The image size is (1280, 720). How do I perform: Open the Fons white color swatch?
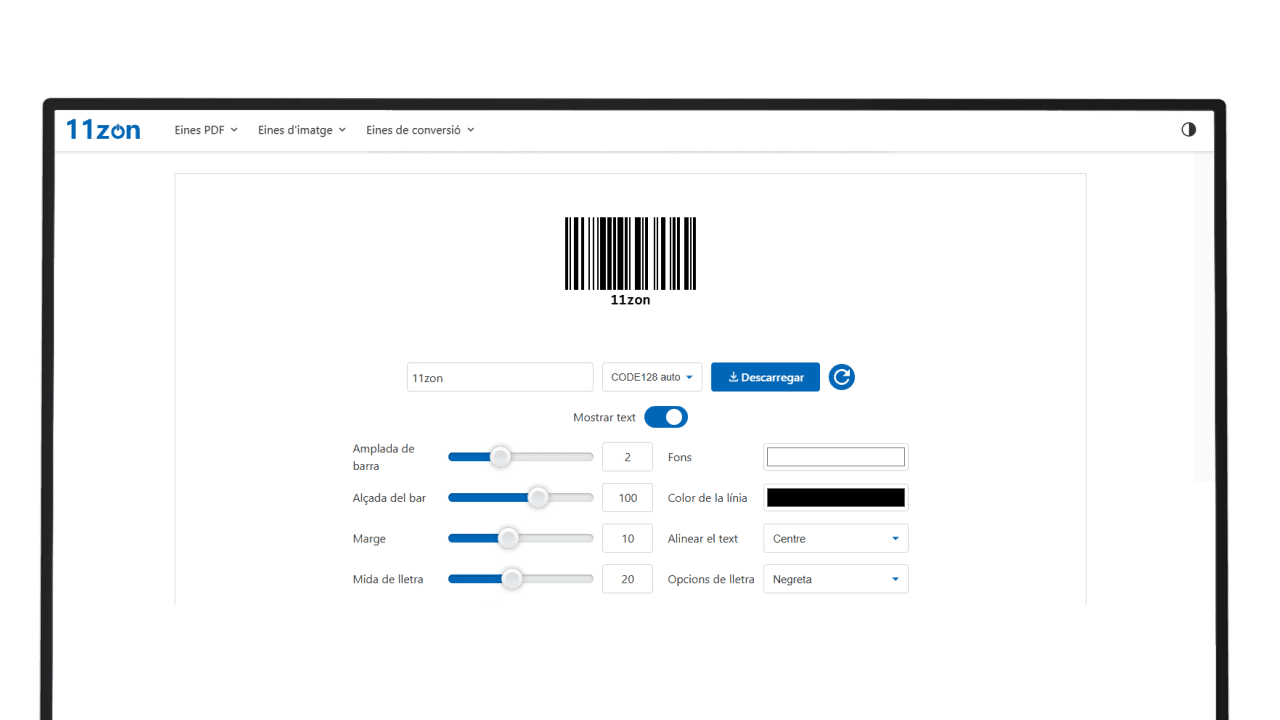coord(836,457)
